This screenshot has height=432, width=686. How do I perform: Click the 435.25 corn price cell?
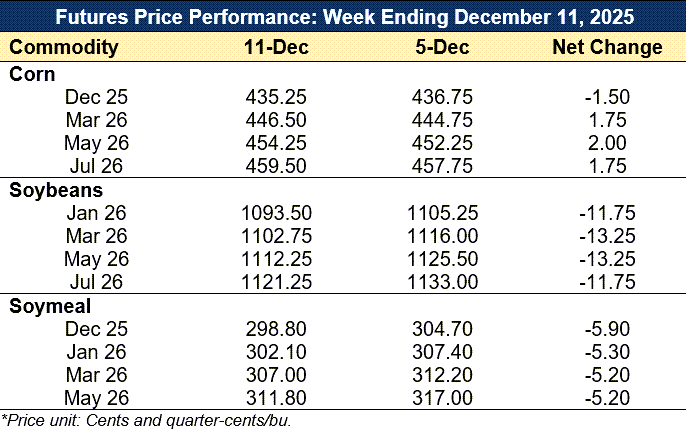coord(275,96)
